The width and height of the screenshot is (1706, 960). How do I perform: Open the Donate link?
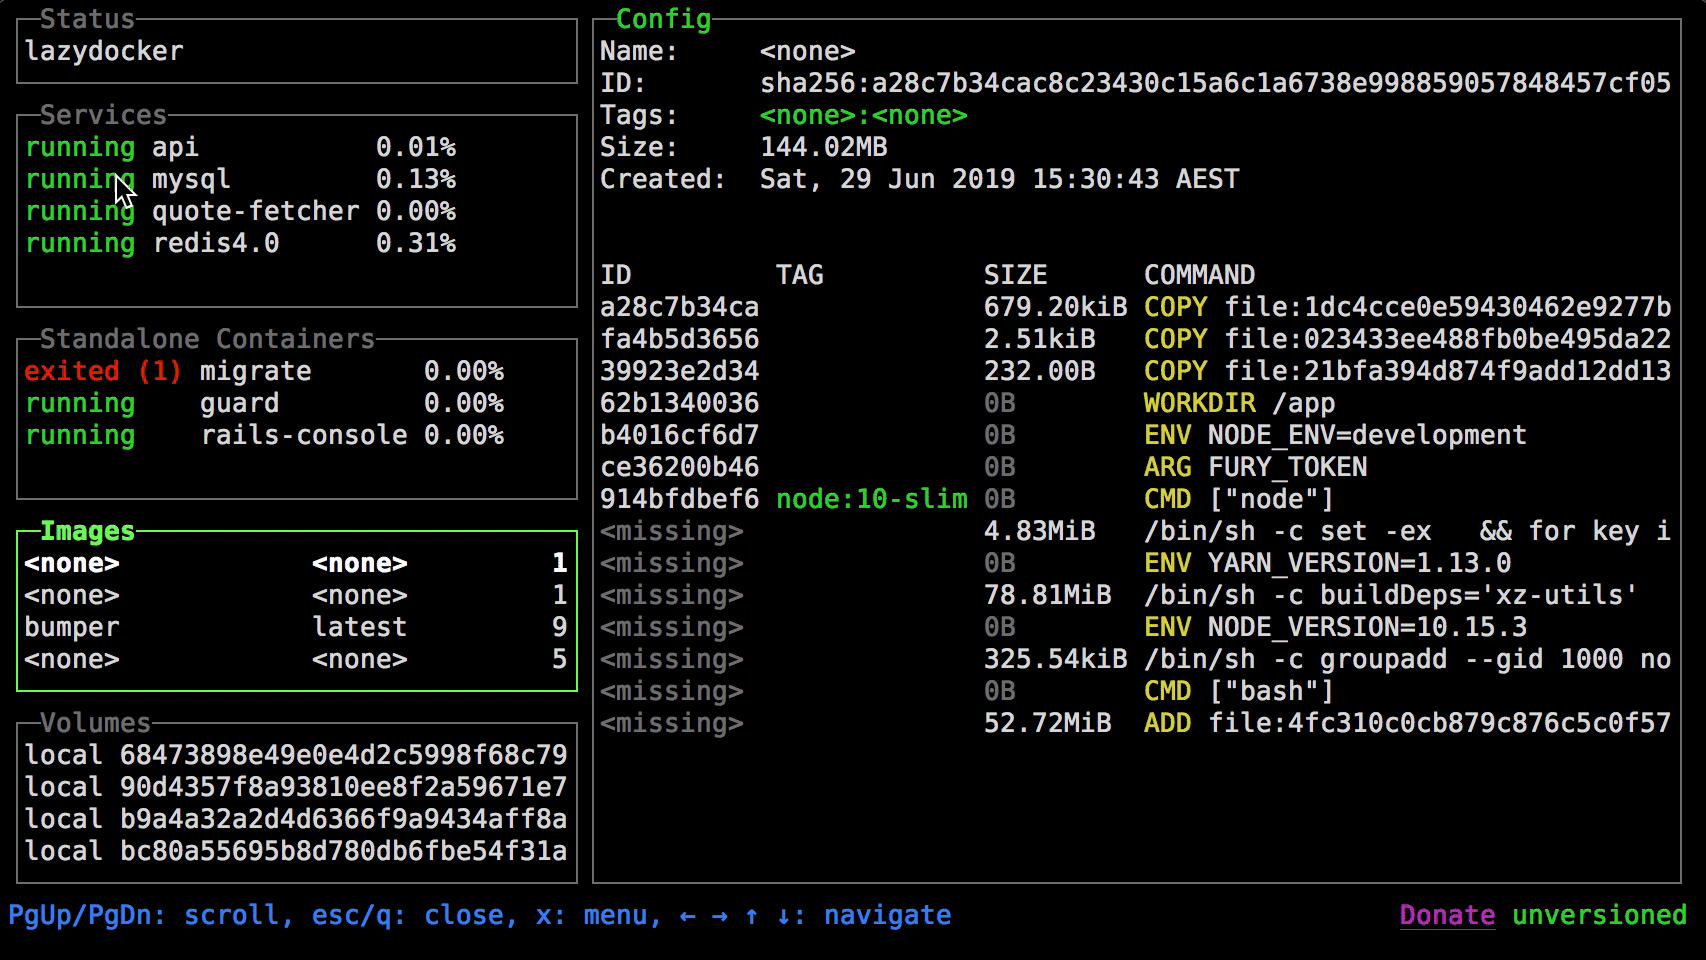pyautogui.click(x=1447, y=914)
